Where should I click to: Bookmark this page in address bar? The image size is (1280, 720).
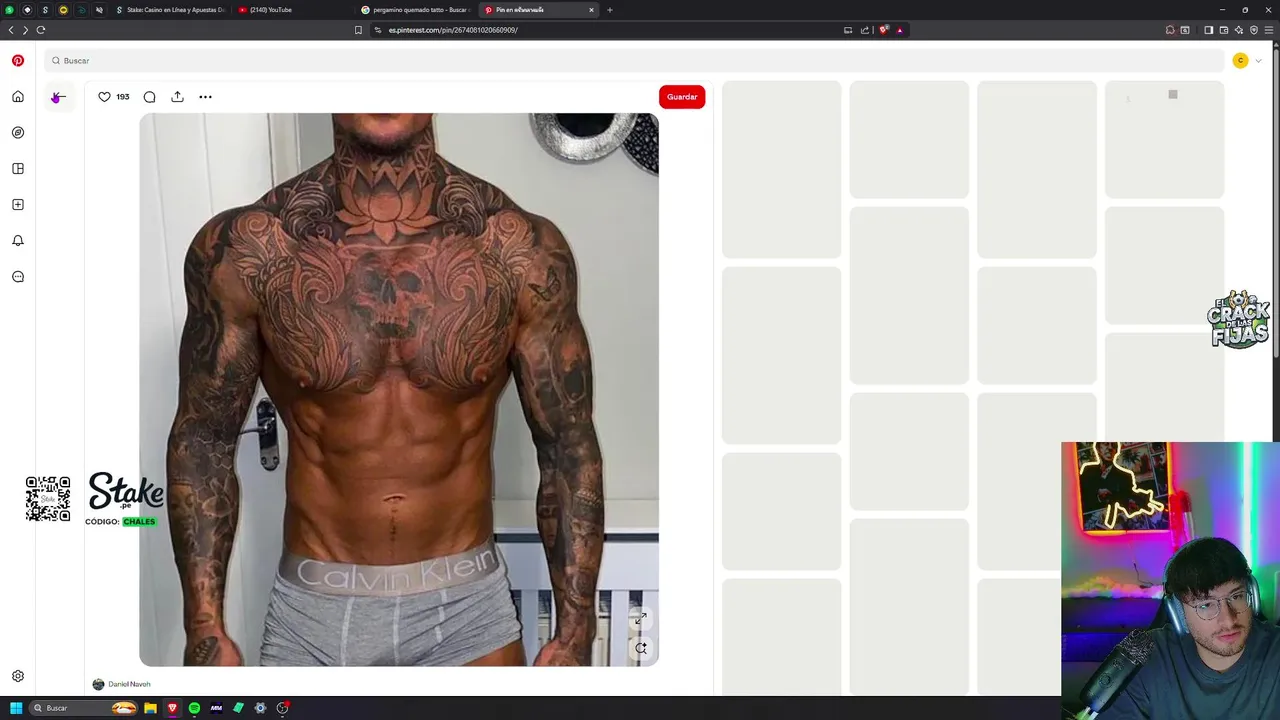pyautogui.click(x=358, y=30)
